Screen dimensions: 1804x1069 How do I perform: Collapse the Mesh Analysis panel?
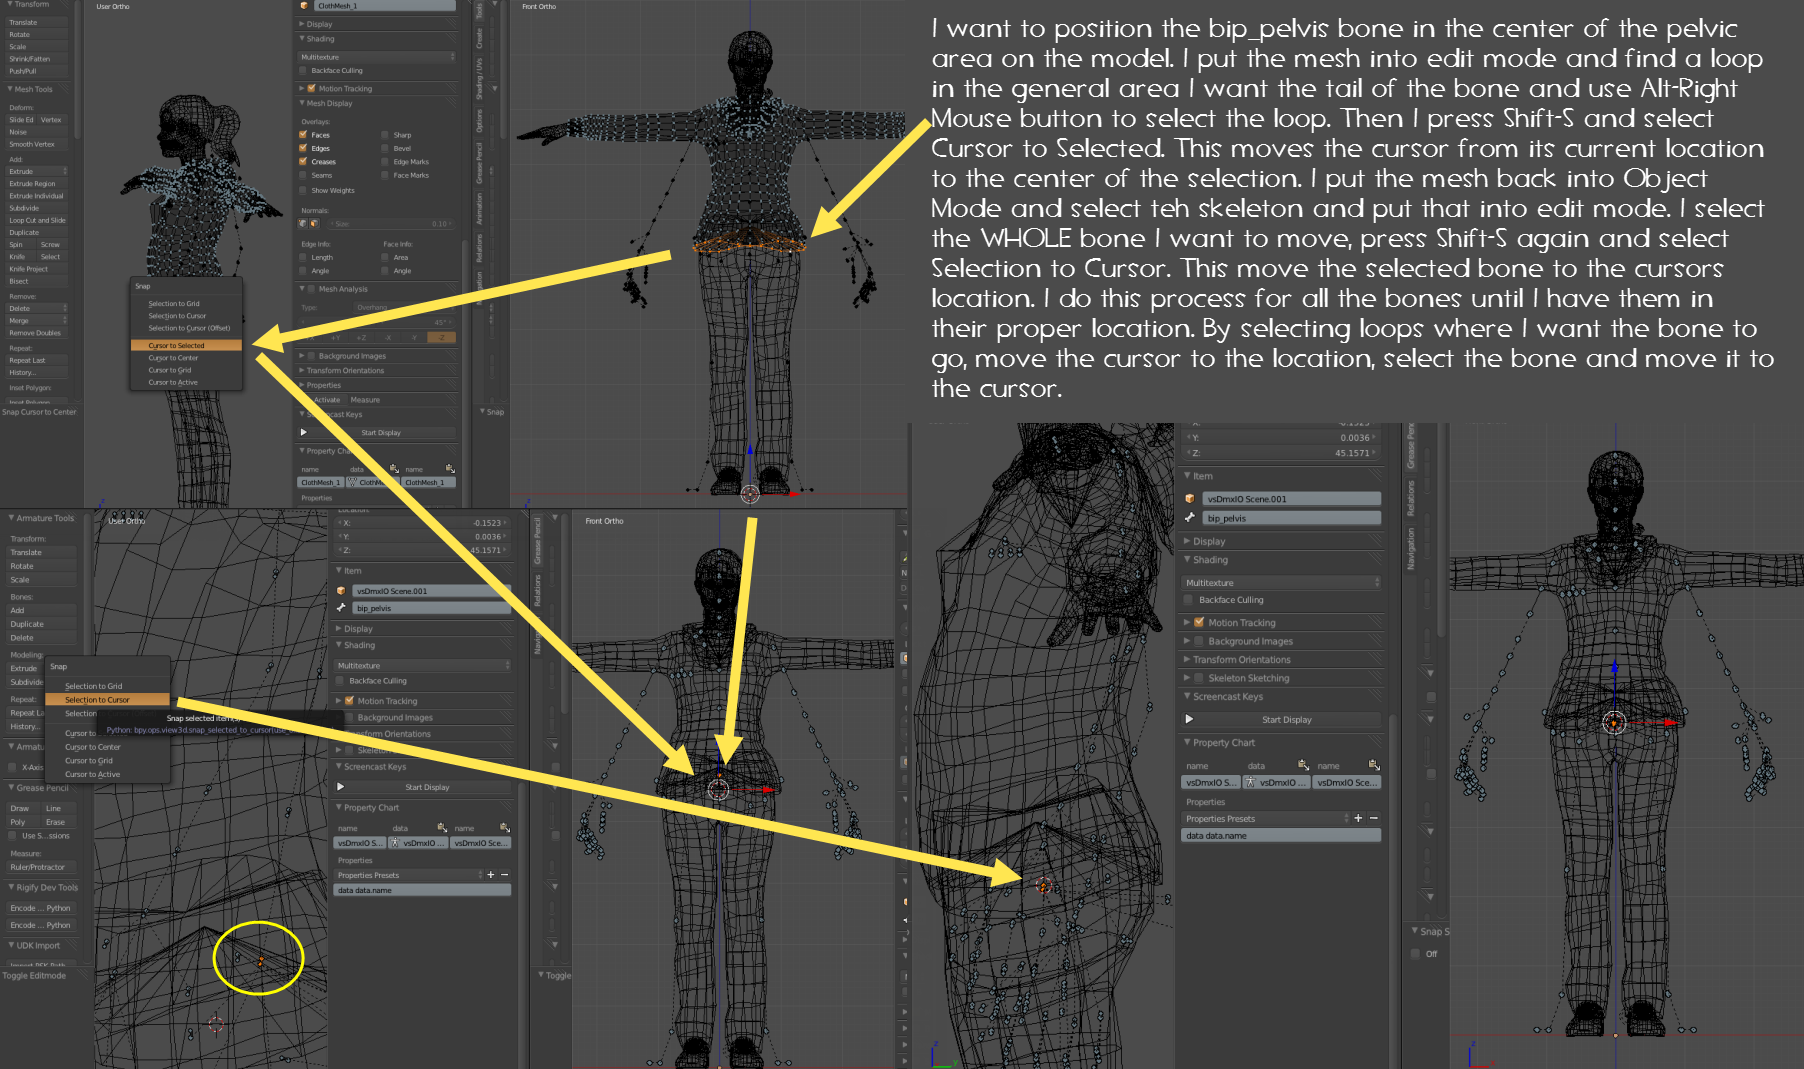click(302, 289)
